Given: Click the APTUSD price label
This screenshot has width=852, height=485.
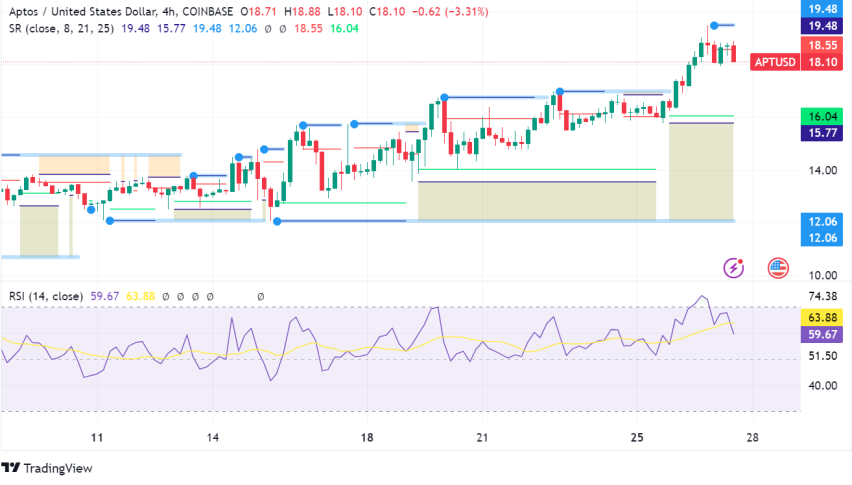Looking at the screenshot, I should pos(775,62).
